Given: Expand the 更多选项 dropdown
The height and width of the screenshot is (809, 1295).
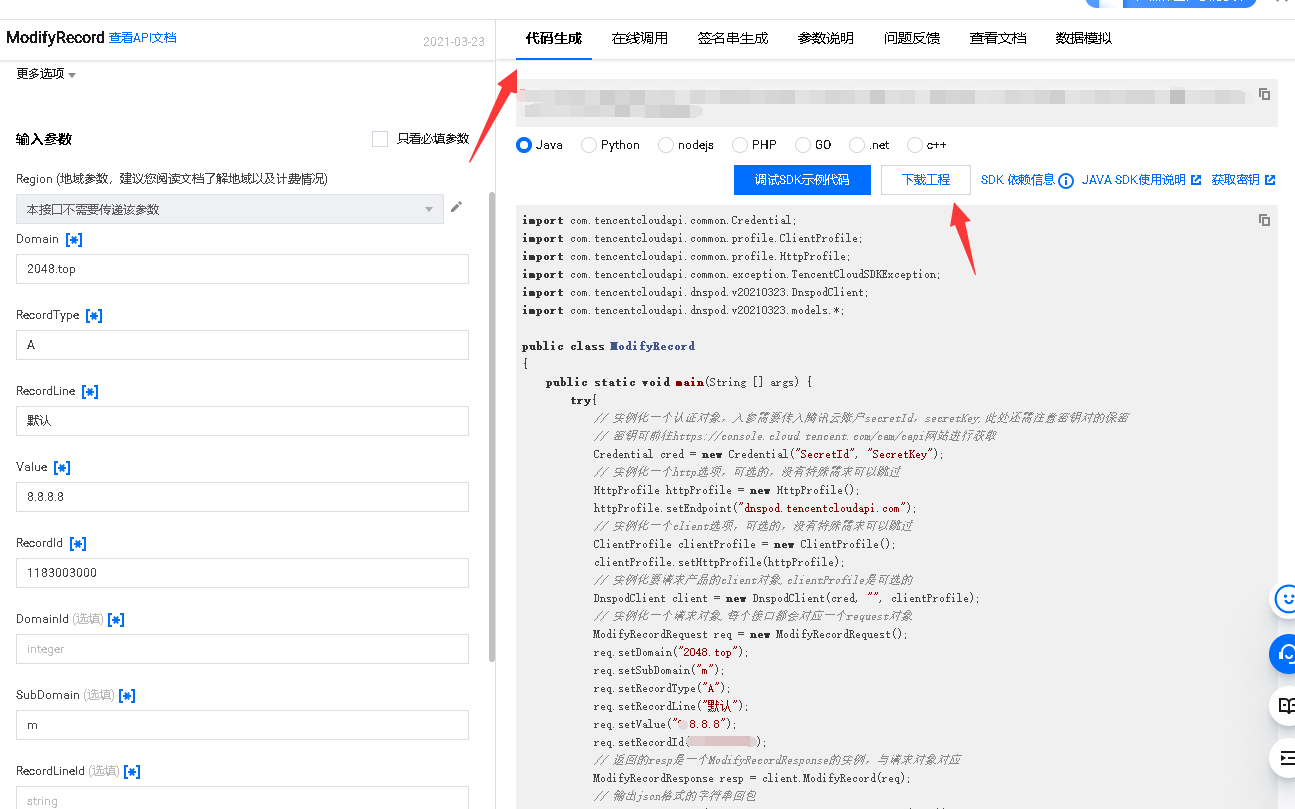Looking at the screenshot, I should tap(46, 74).
